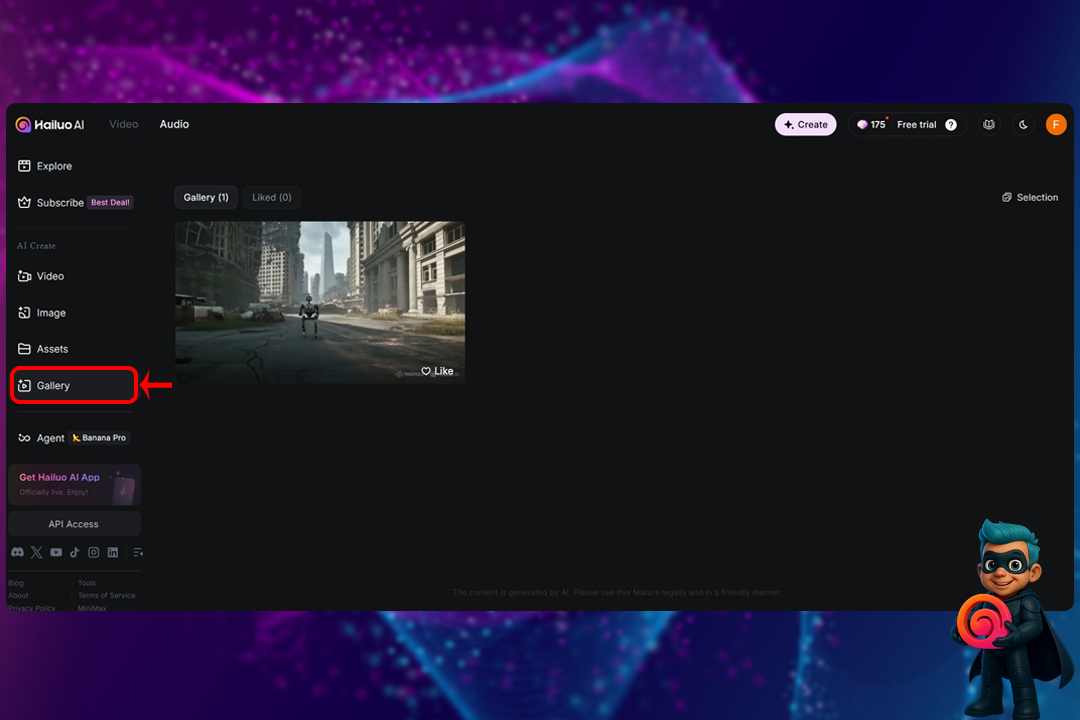
Task: Open Explore in the sidebar
Action: pyautogui.click(x=54, y=166)
